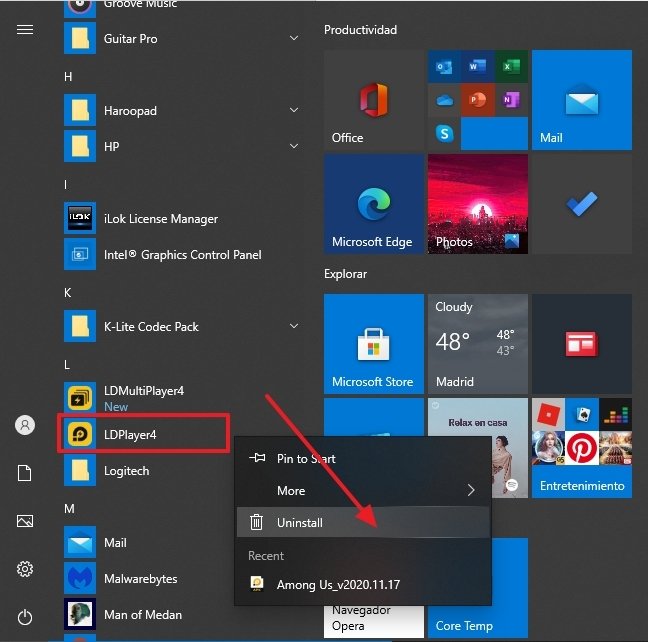Open recent Among Us_v2020.11.17 item
Viewport: 648px width, 642px height.
(x=363, y=585)
